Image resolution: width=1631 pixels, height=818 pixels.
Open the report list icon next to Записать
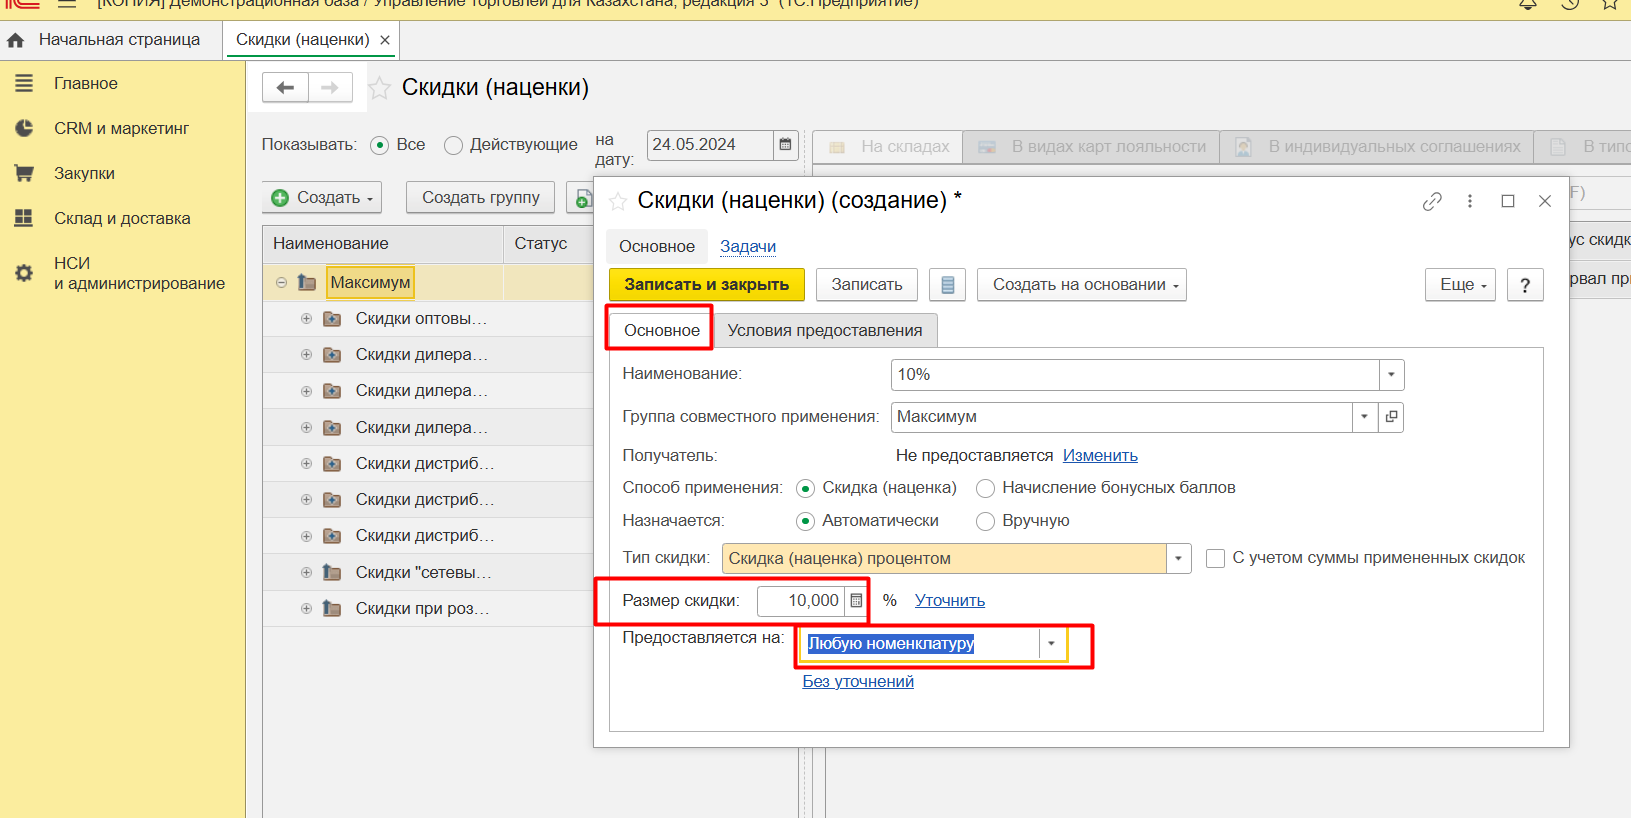[947, 285]
